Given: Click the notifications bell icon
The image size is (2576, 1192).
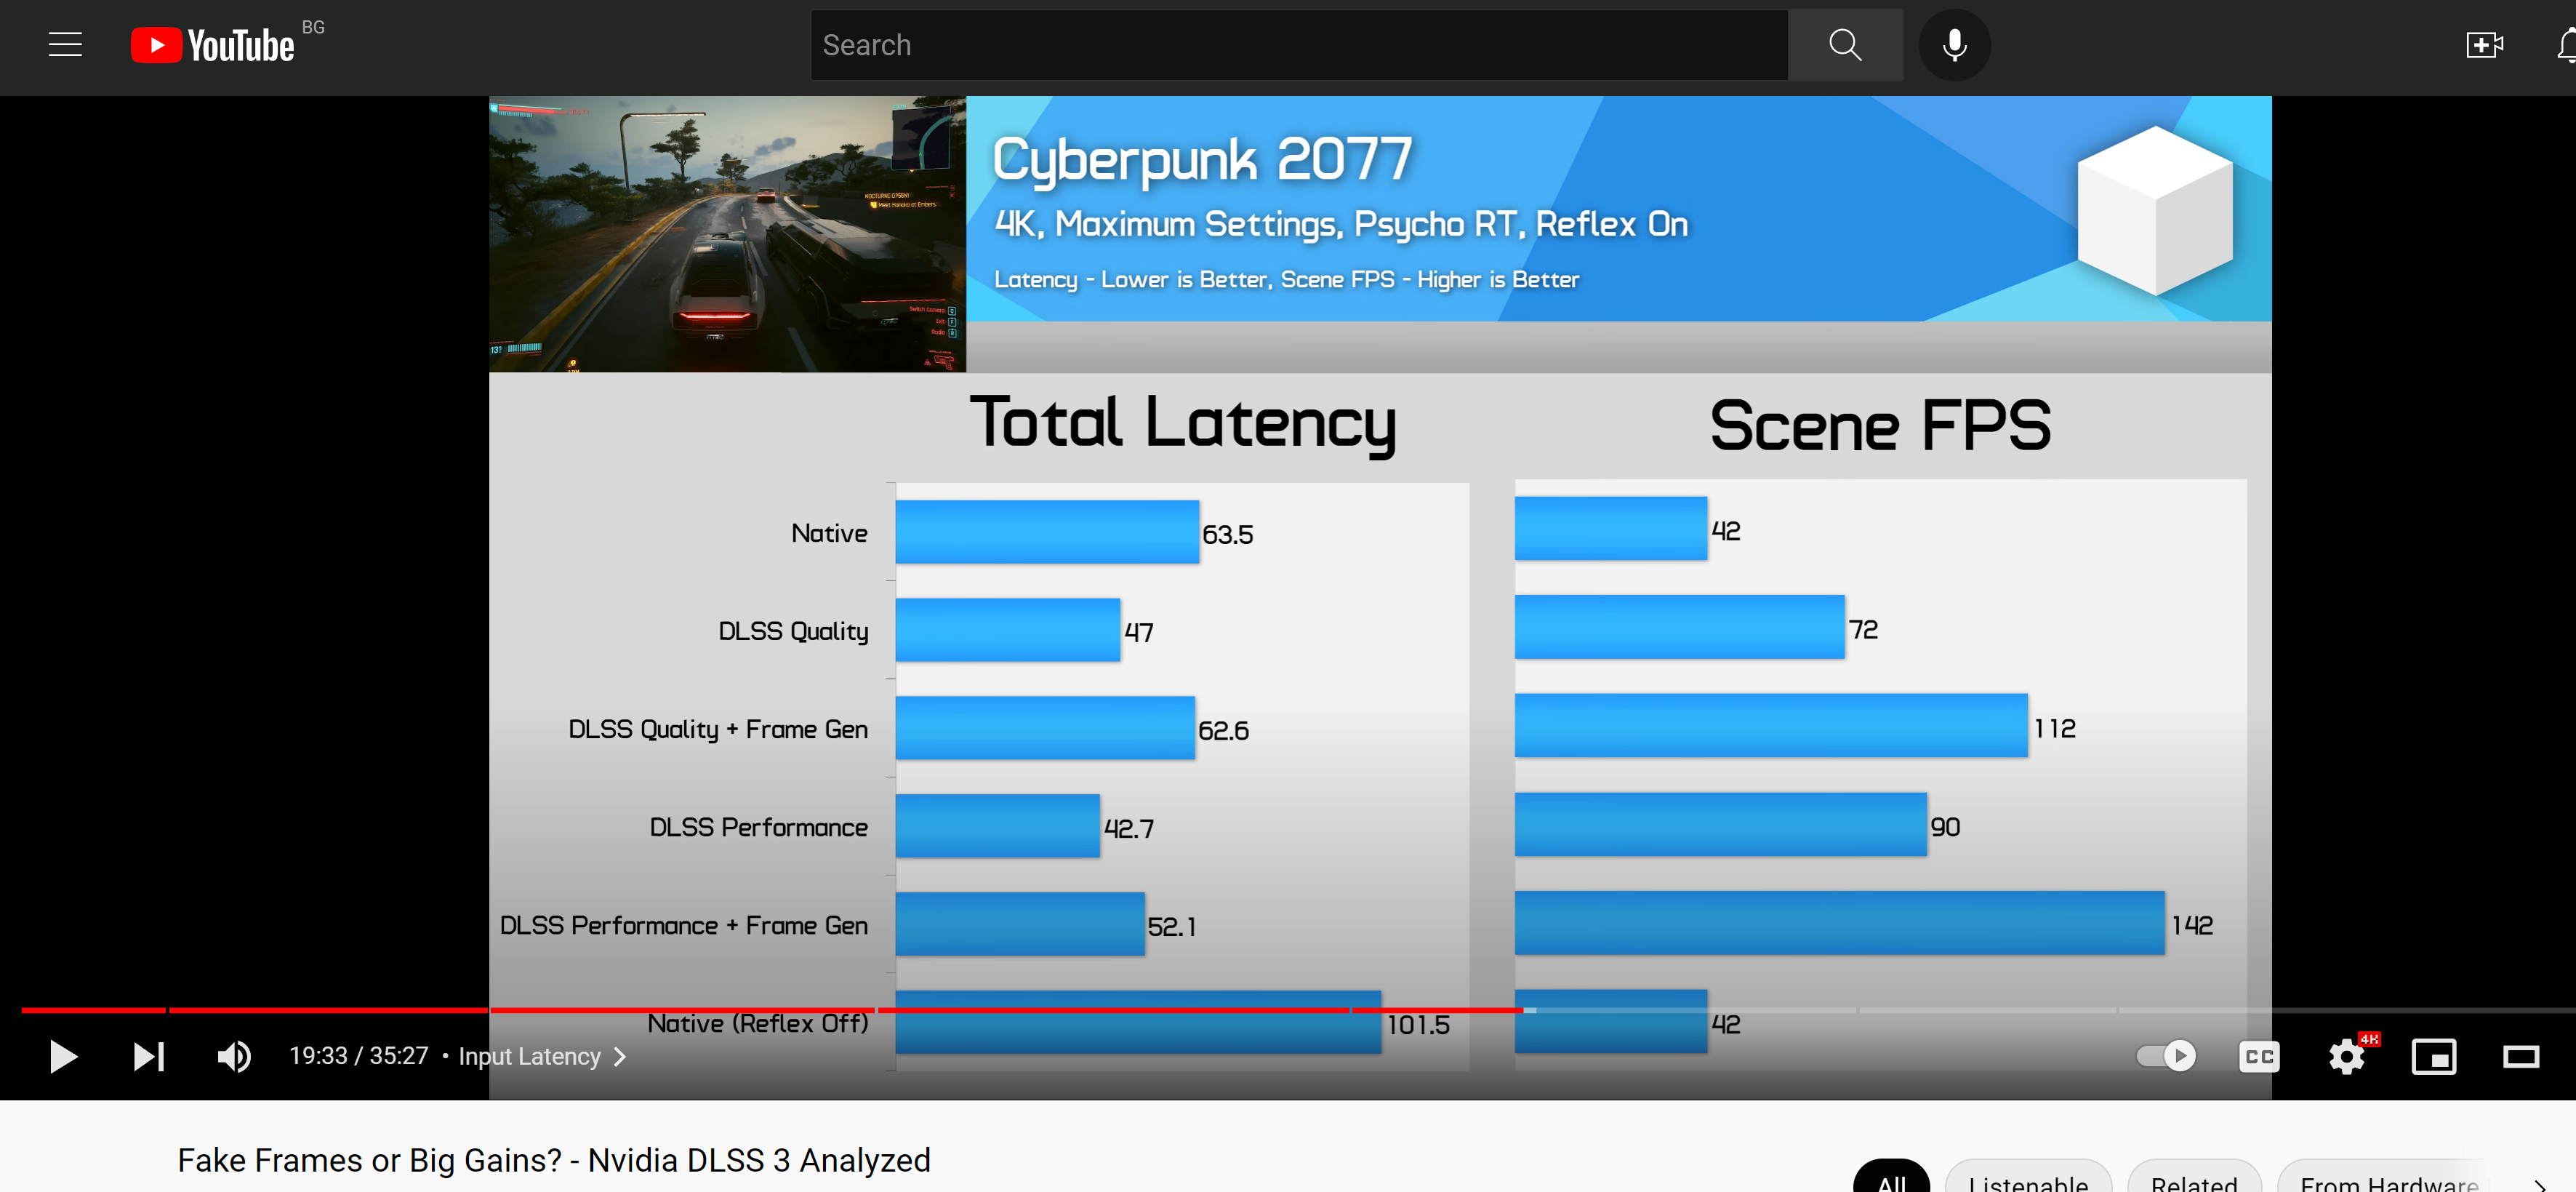Looking at the screenshot, I should (x=2563, y=46).
